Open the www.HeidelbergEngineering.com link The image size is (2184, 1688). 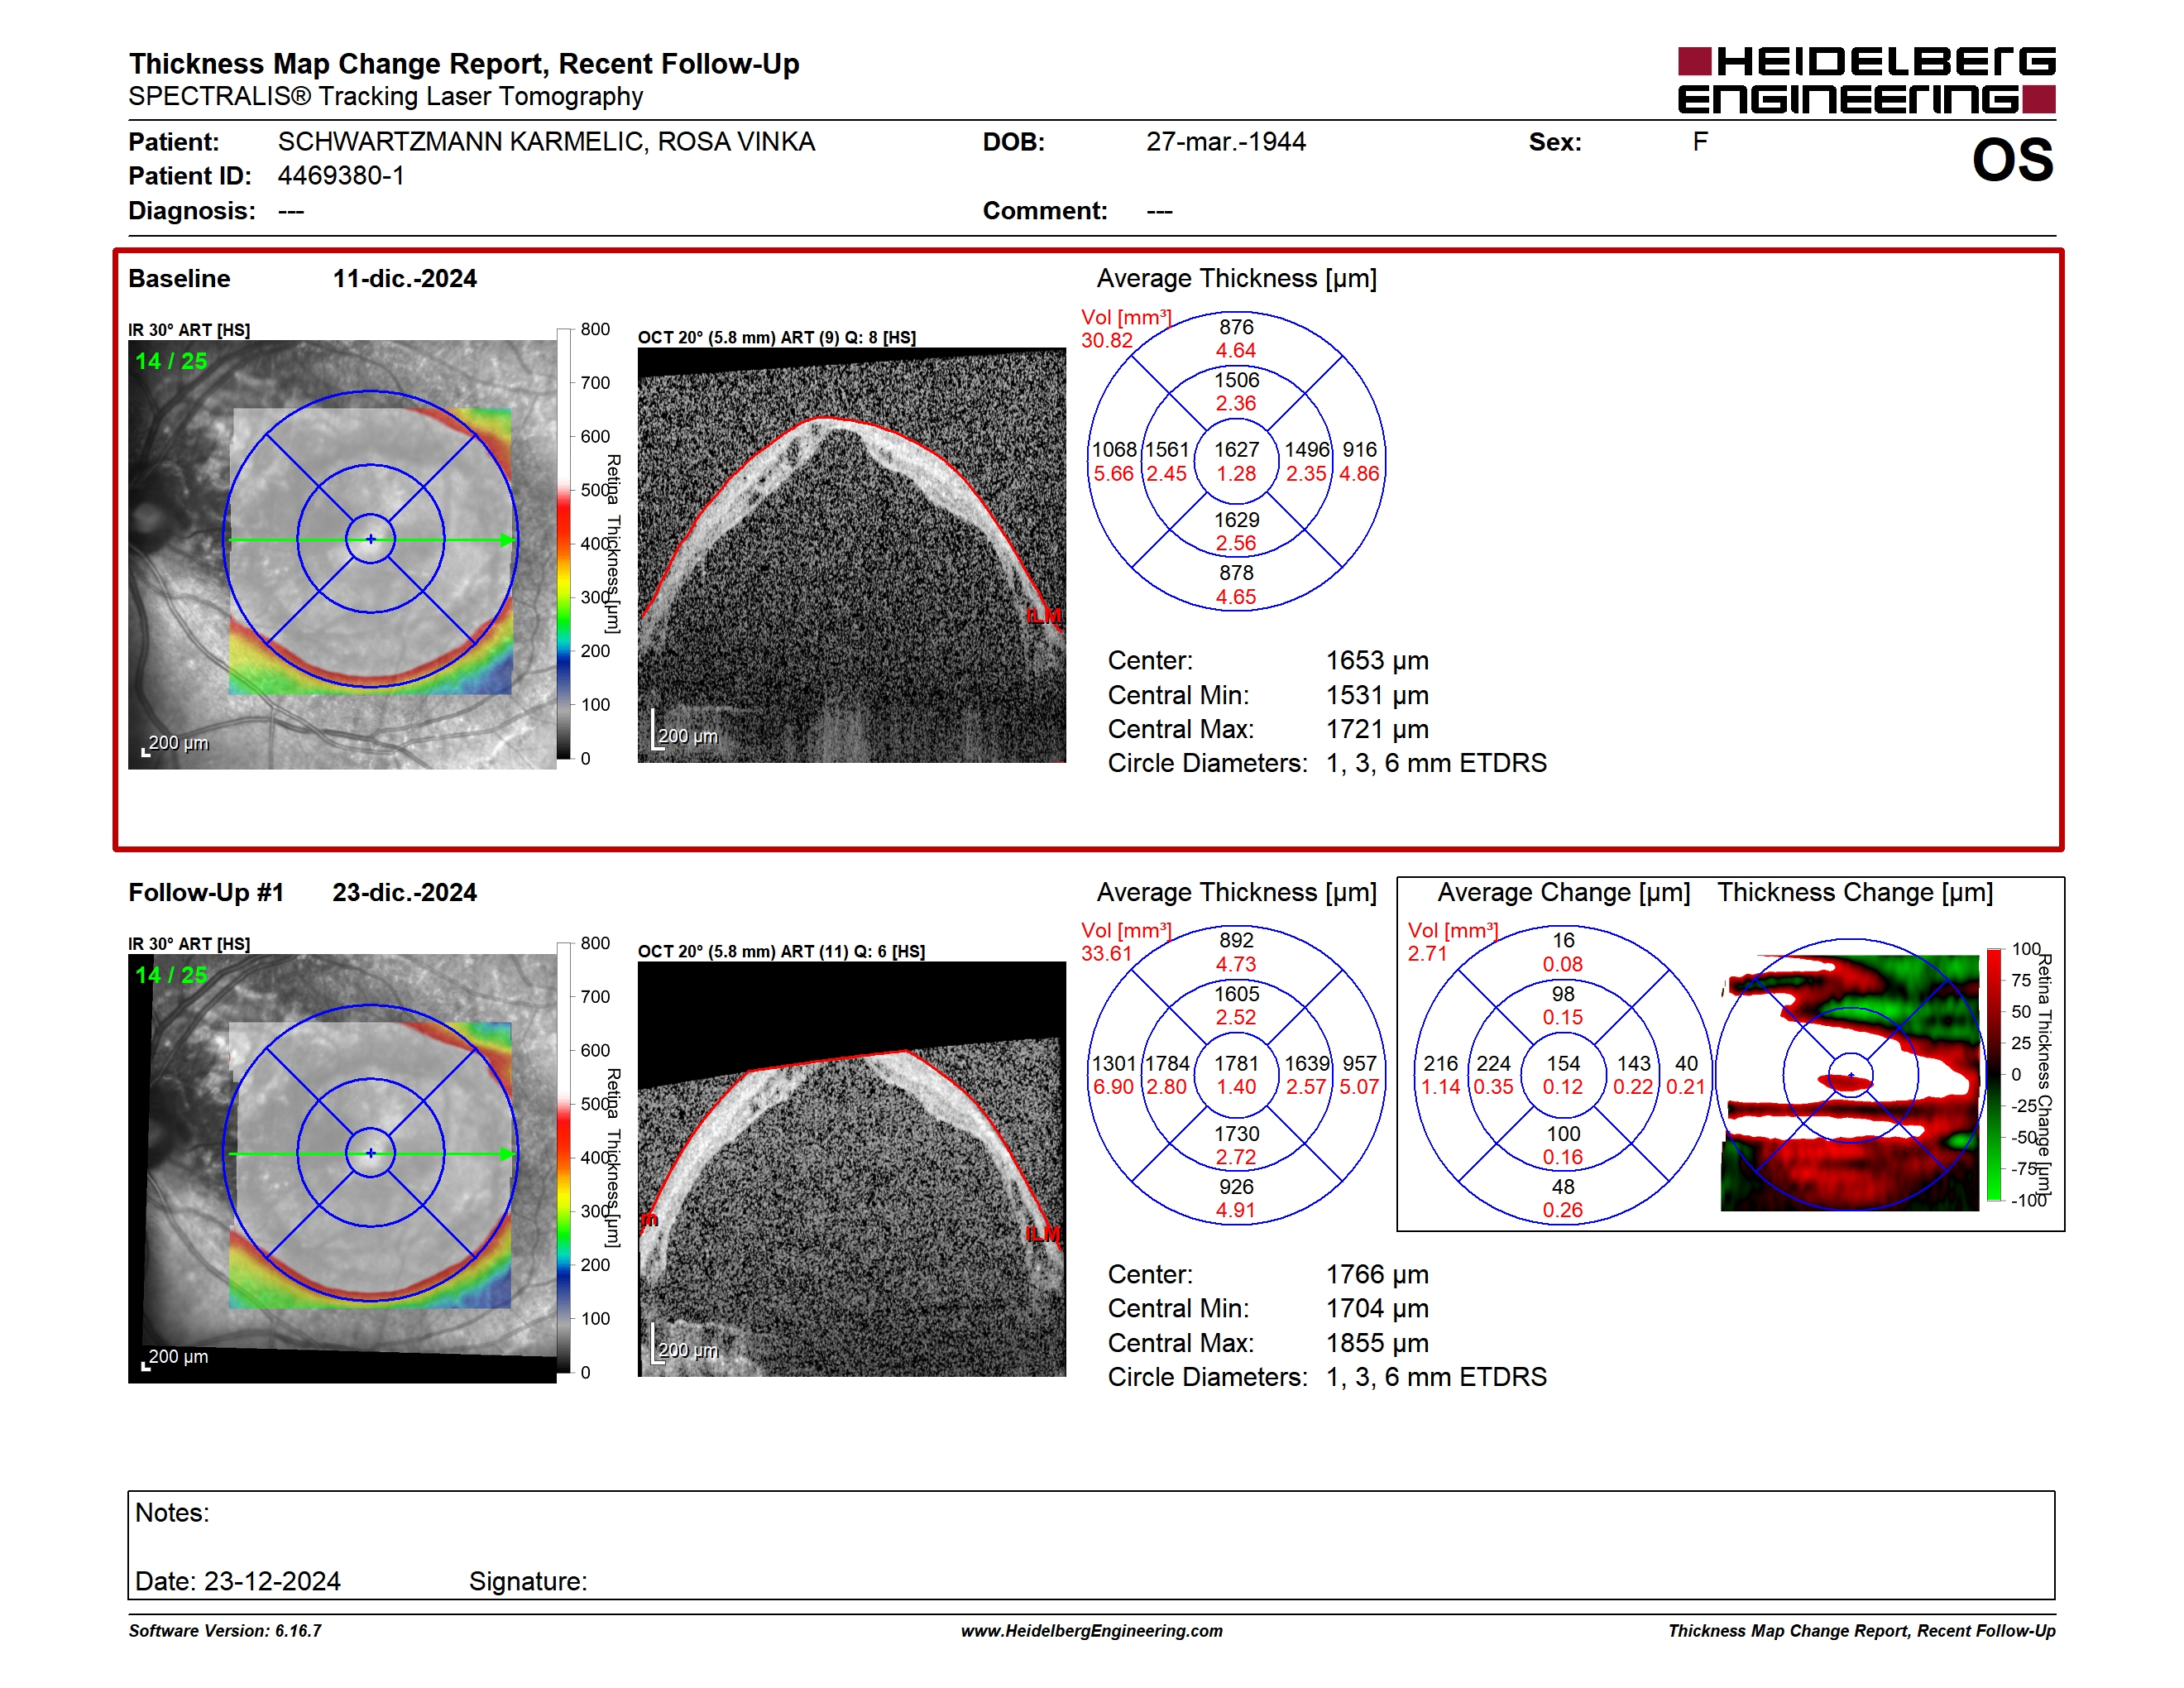1092,1631
